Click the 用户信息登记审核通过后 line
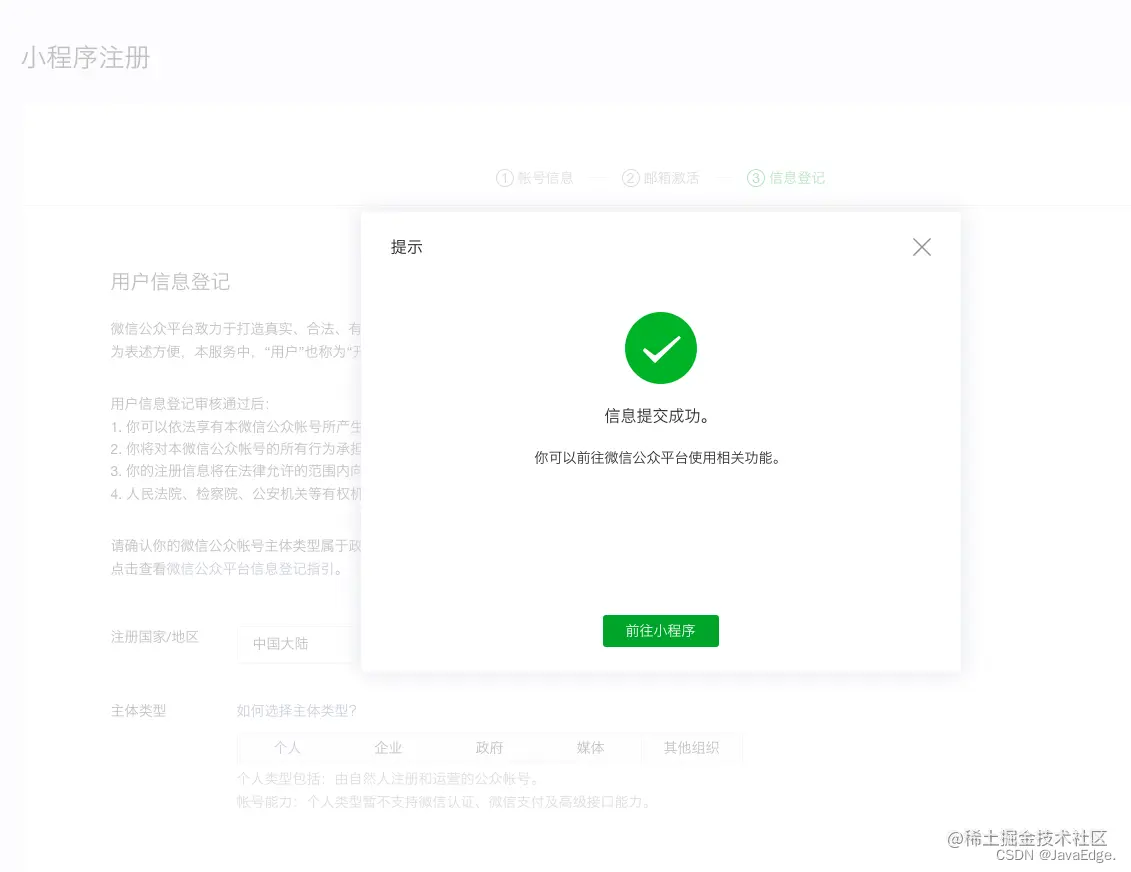This screenshot has width=1131, height=872. (x=190, y=404)
